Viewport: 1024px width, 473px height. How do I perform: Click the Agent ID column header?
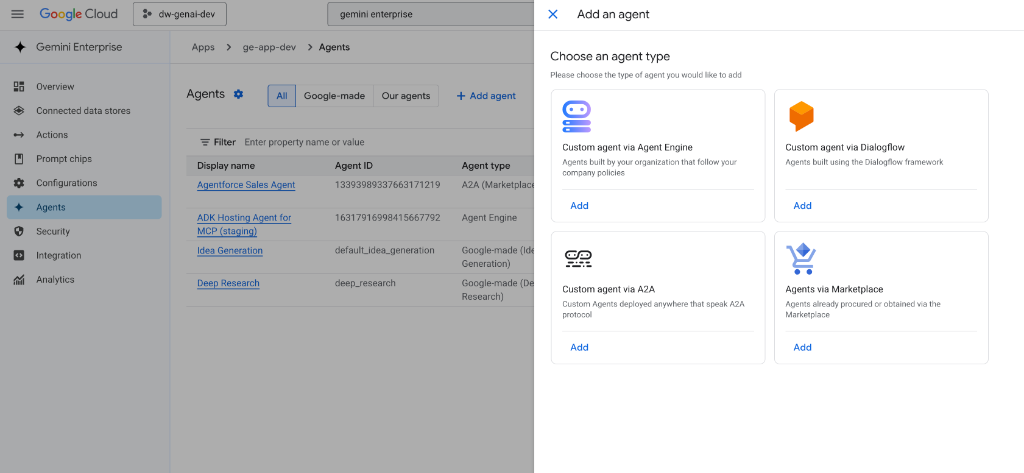click(353, 166)
